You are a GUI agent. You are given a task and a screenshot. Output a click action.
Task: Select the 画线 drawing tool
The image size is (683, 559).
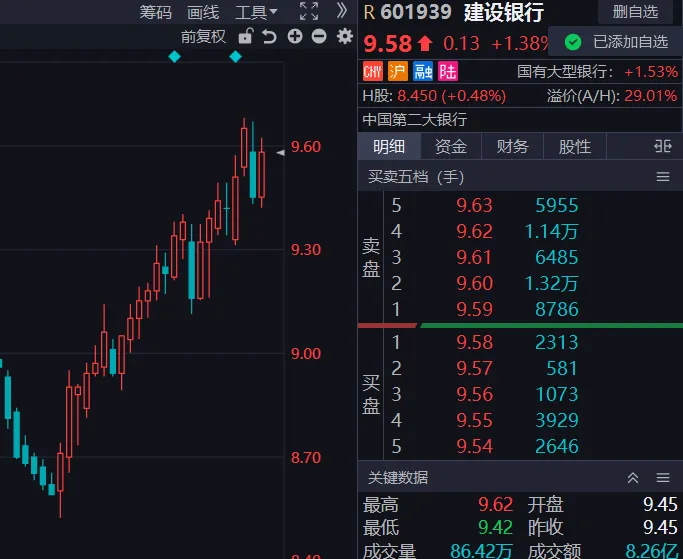click(203, 12)
